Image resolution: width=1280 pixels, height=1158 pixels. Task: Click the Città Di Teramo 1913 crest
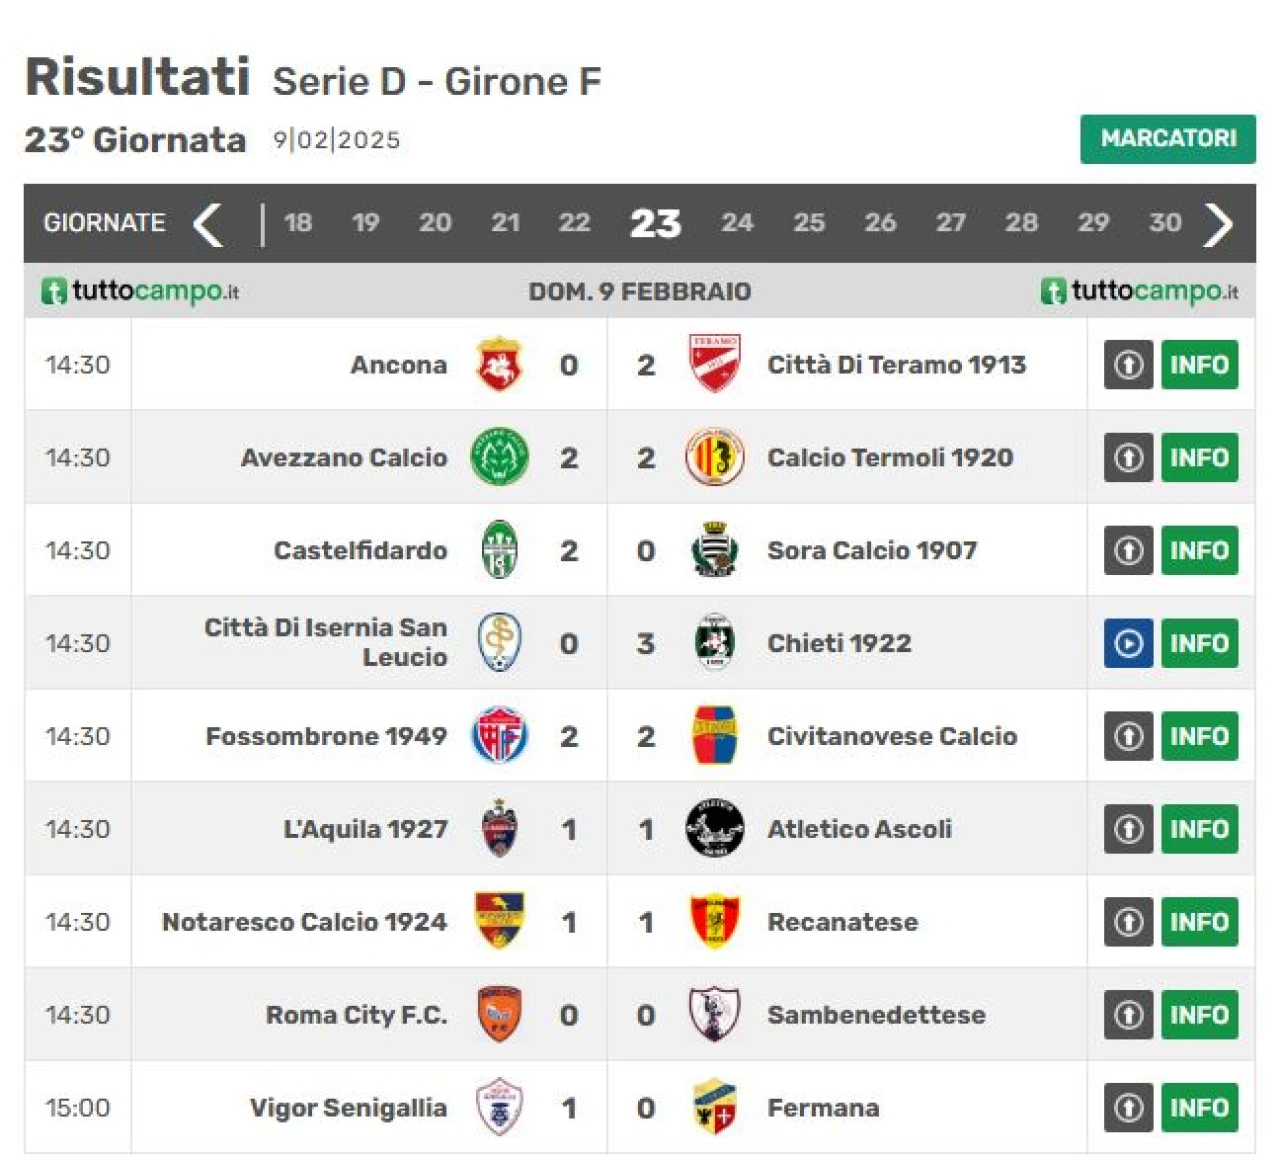click(714, 364)
